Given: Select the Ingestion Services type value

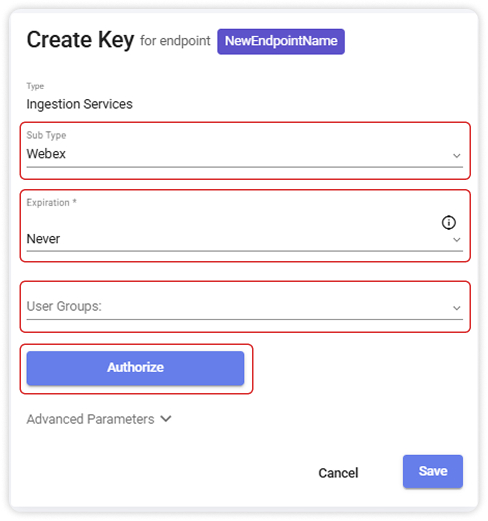Looking at the screenshot, I should pyautogui.click(x=79, y=104).
